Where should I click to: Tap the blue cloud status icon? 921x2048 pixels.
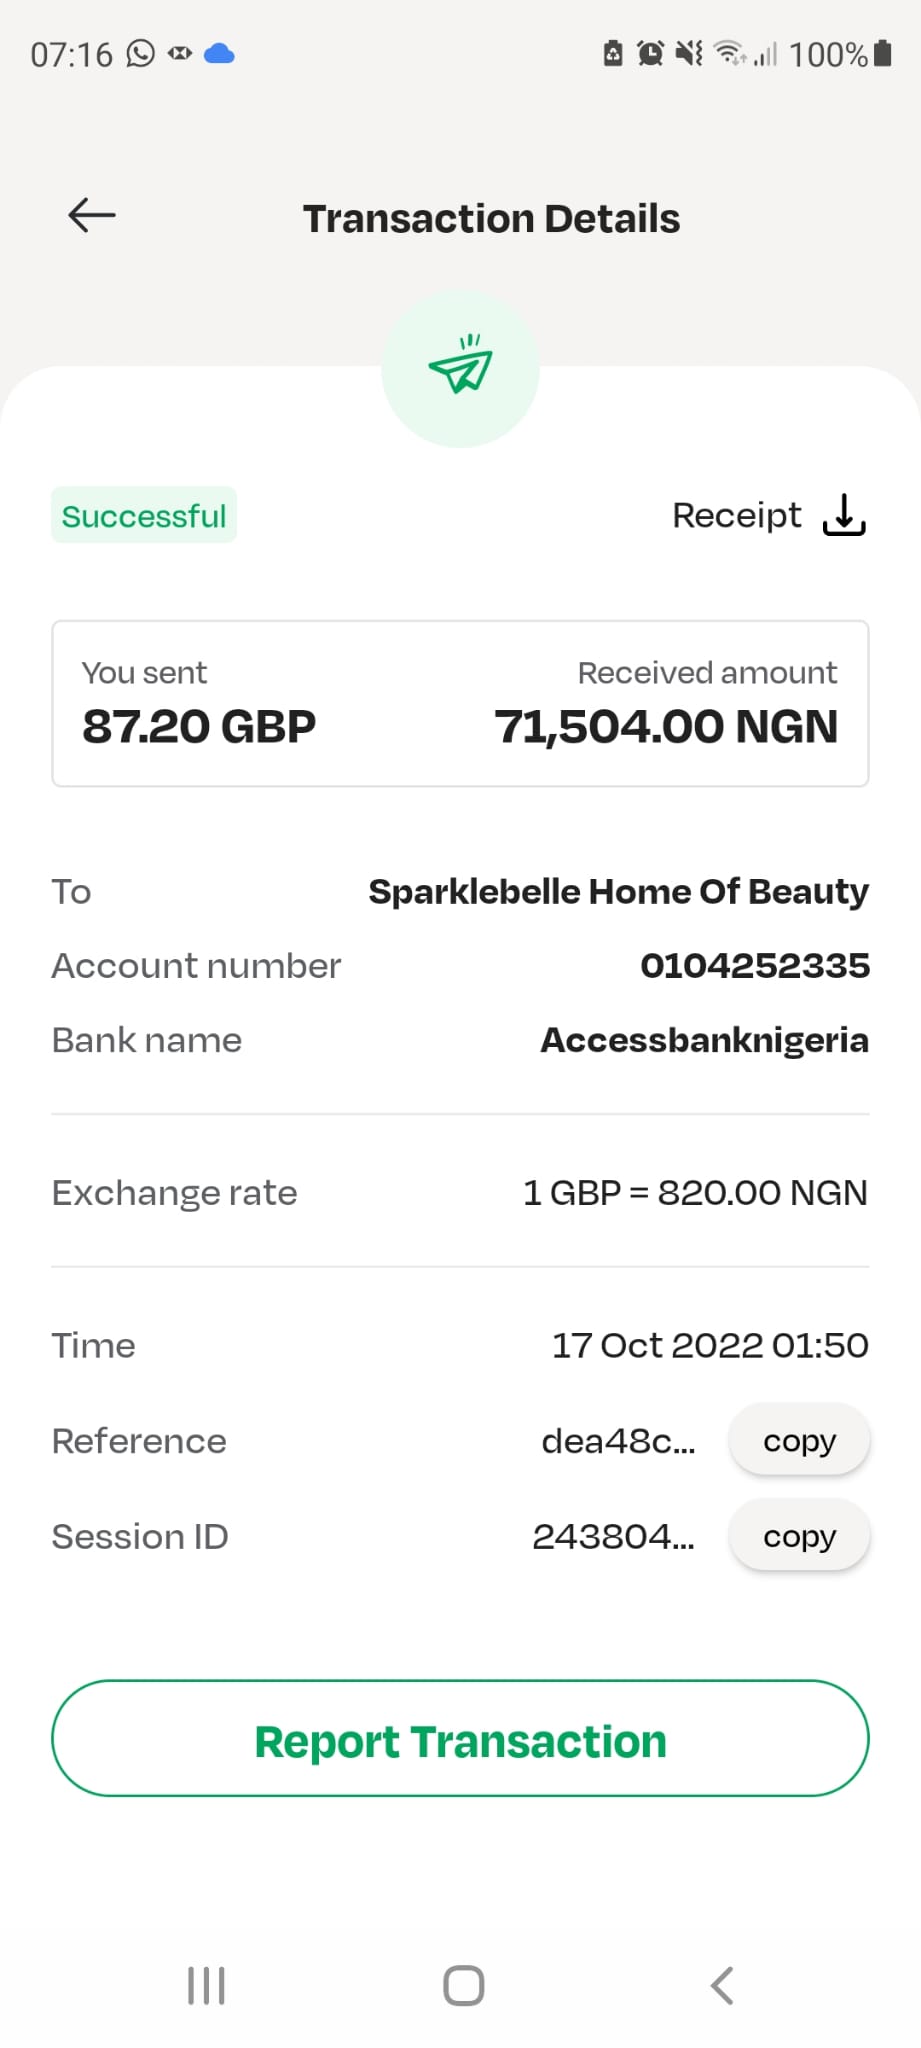[219, 54]
